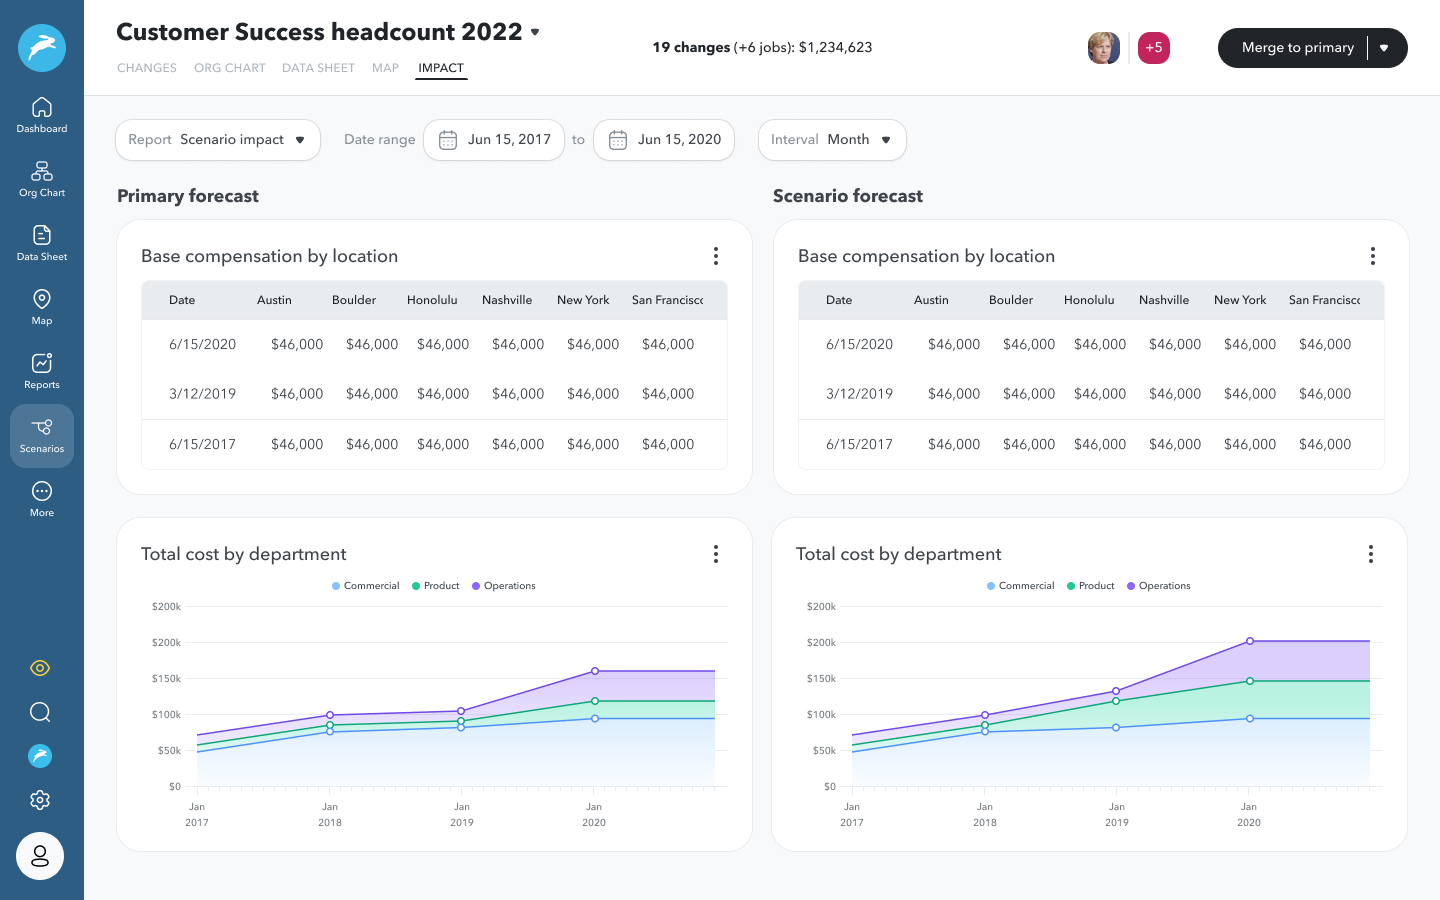1440x900 pixels.
Task: Open the Jun 15, 2017 start date field
Action: tap(494, 140)
